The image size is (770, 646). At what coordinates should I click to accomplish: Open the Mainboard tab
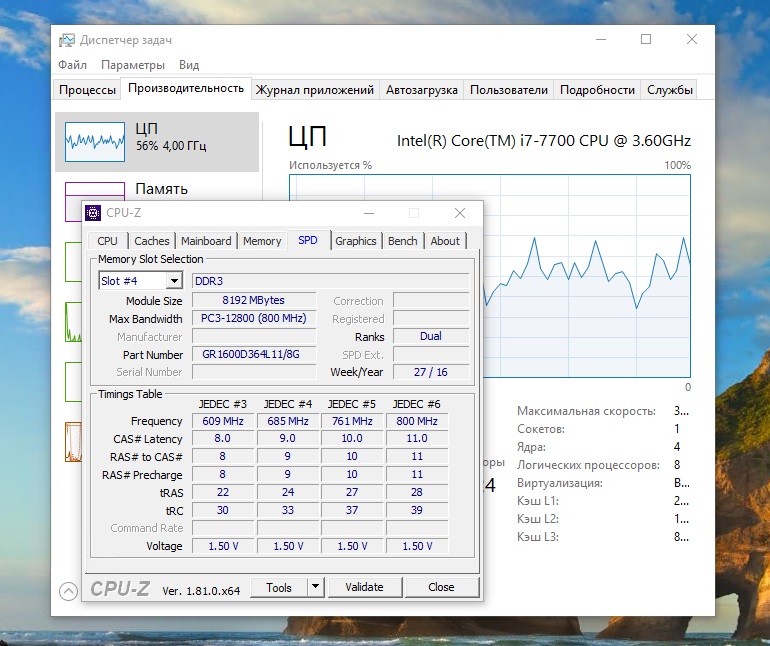(206, 241)
